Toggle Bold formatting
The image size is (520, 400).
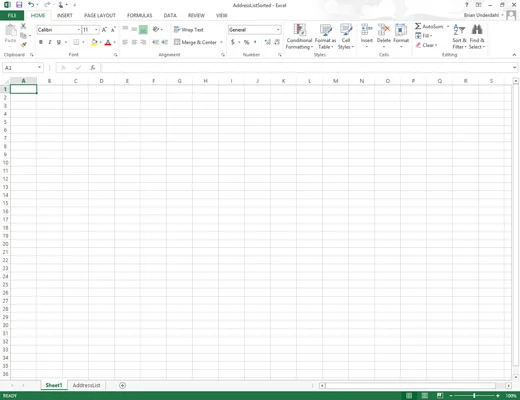pos(41,42)
